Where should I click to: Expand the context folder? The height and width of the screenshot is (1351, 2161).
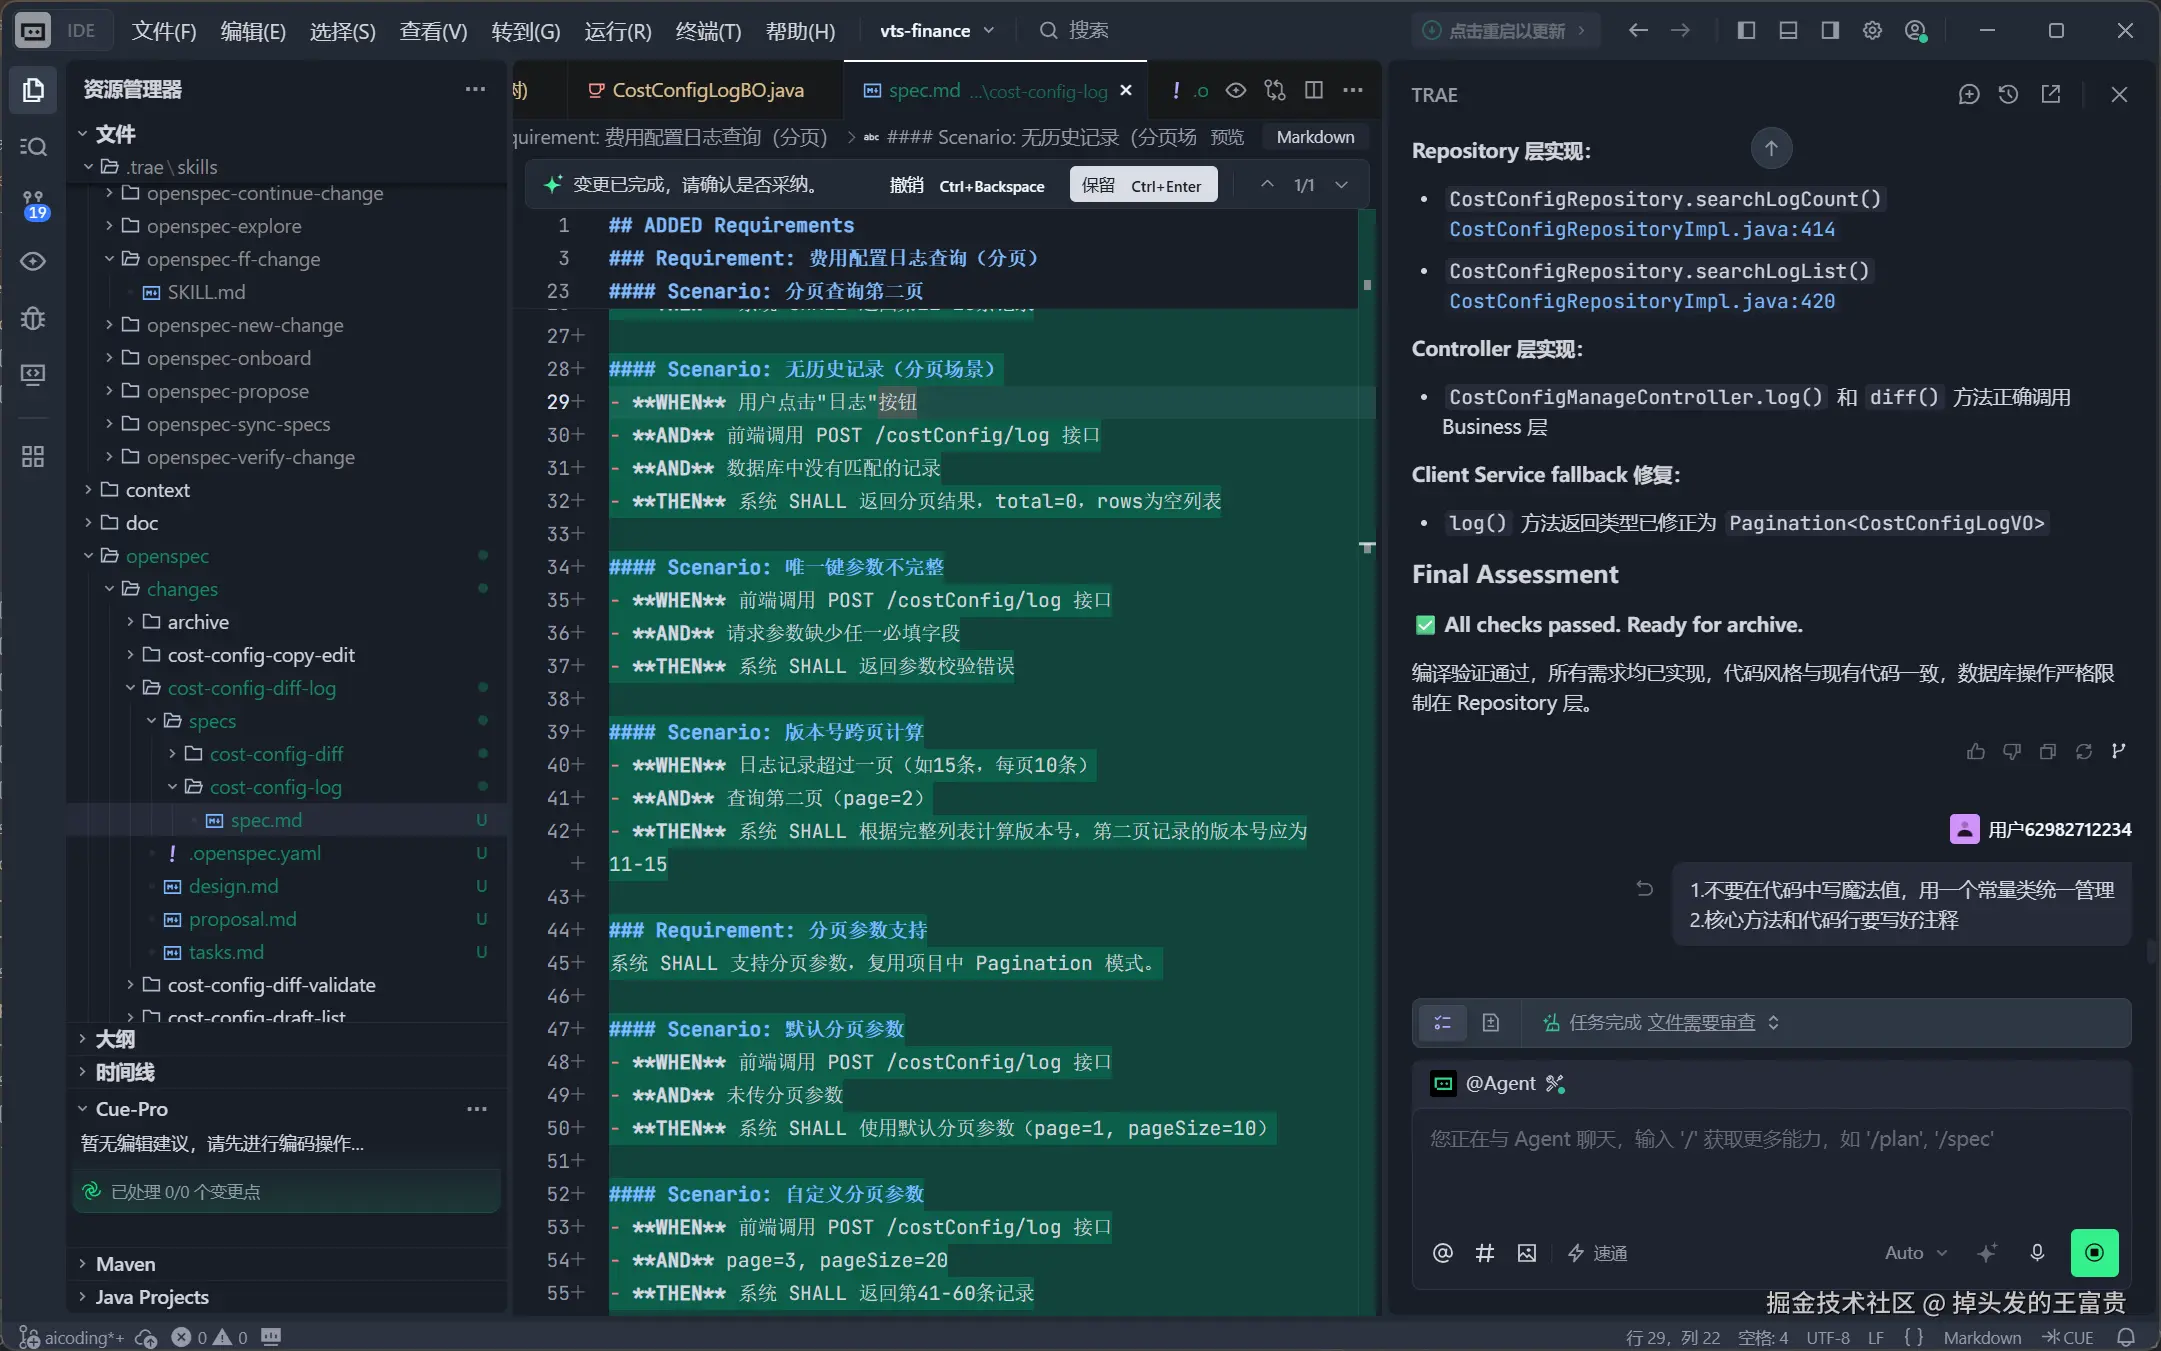157,490
